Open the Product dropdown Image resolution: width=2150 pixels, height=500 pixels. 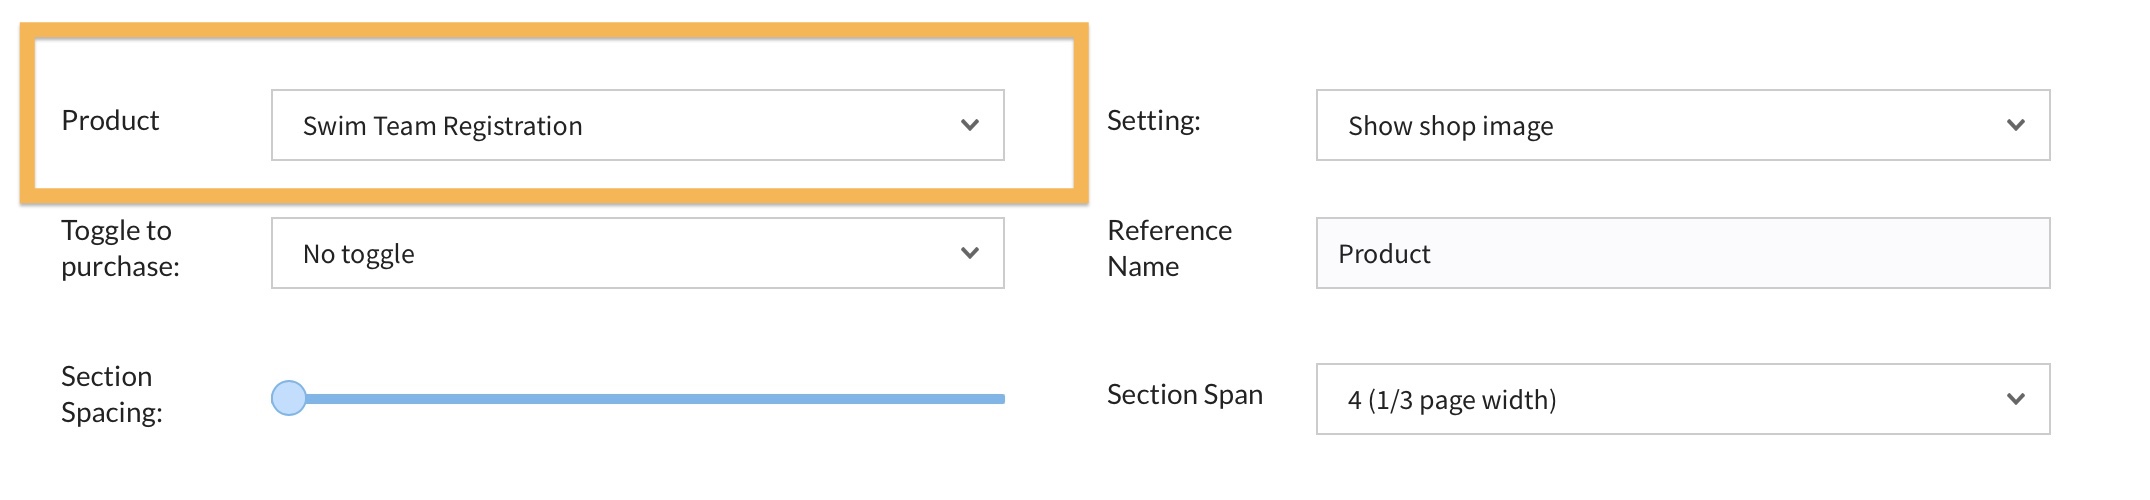point(637,125)
